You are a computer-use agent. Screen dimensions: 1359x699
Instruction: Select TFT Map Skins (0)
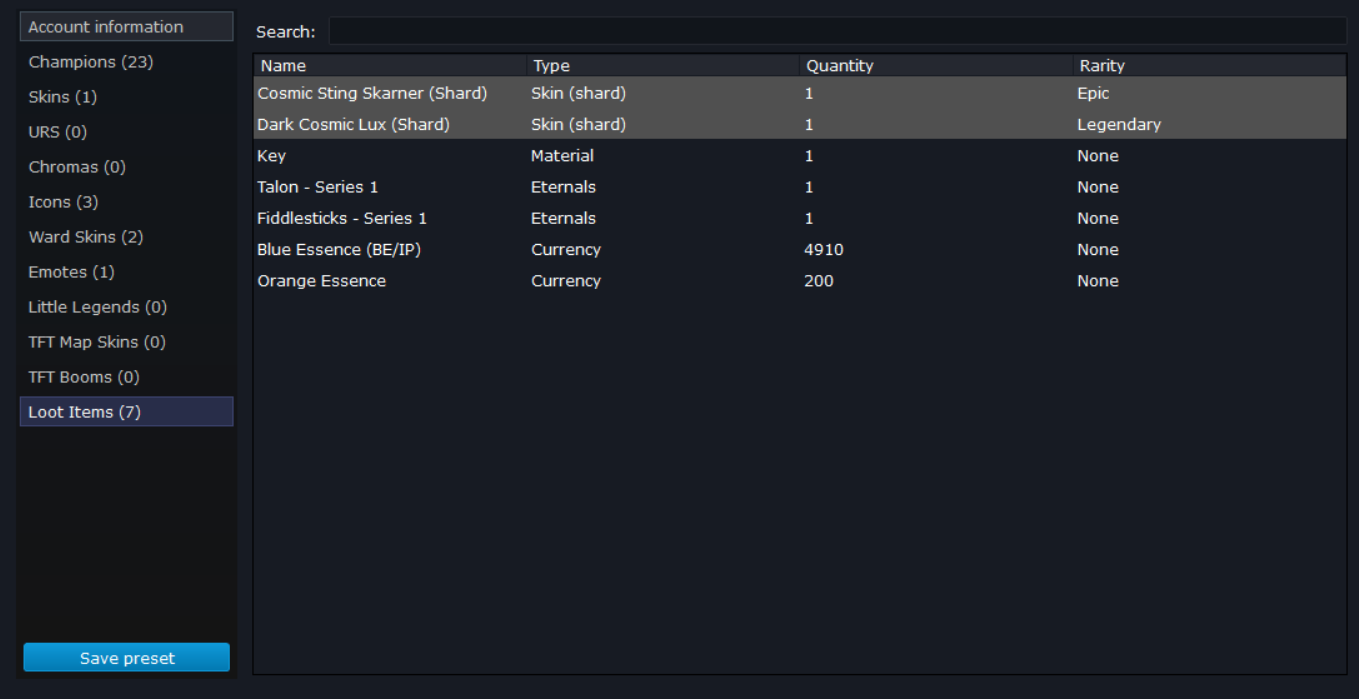[x=126, y=342]
